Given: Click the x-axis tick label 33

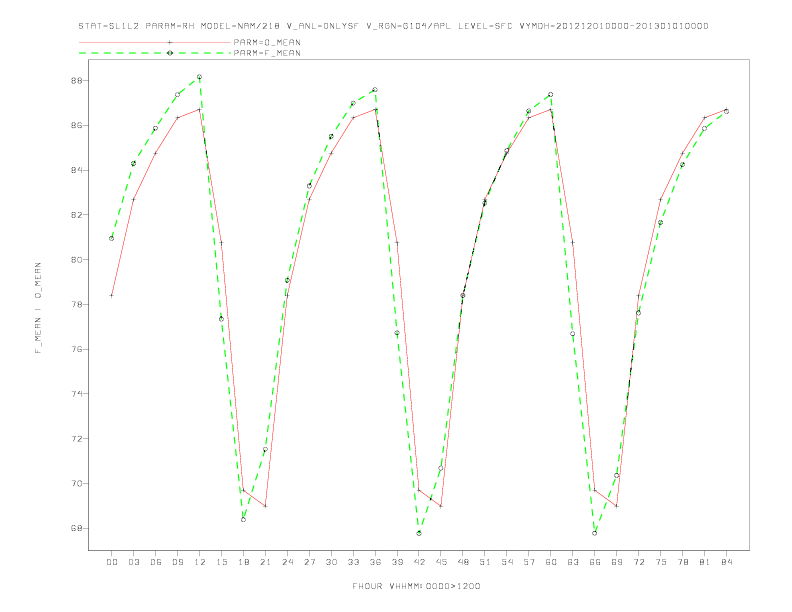Looking at the screenshot, I should (x=353, y=562).
